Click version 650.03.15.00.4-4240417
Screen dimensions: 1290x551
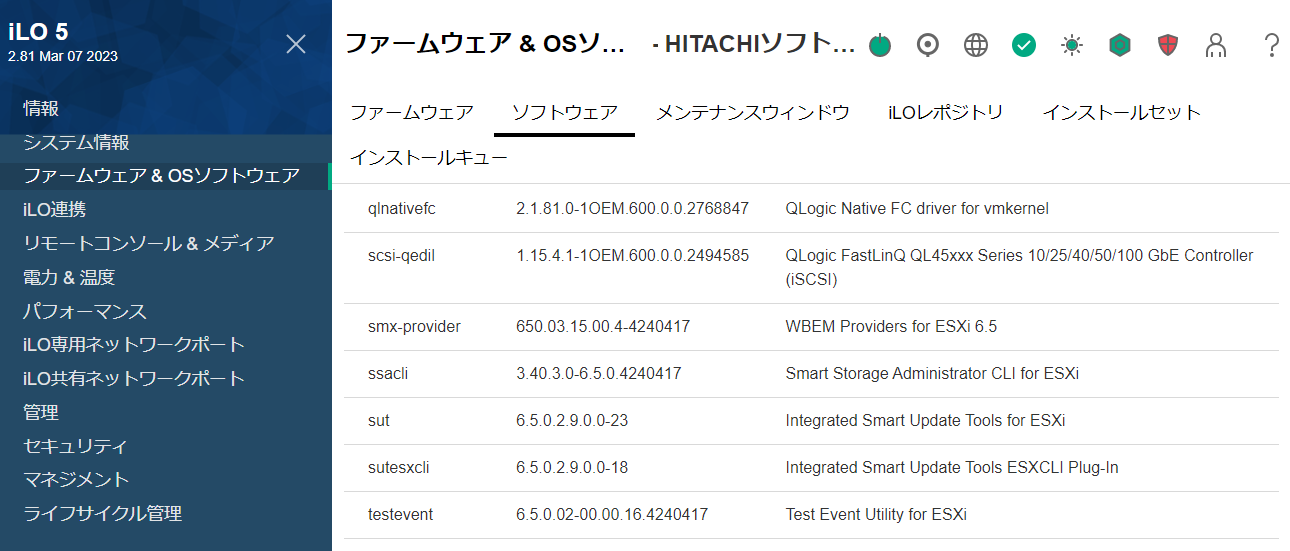click(x=603, y=326)
